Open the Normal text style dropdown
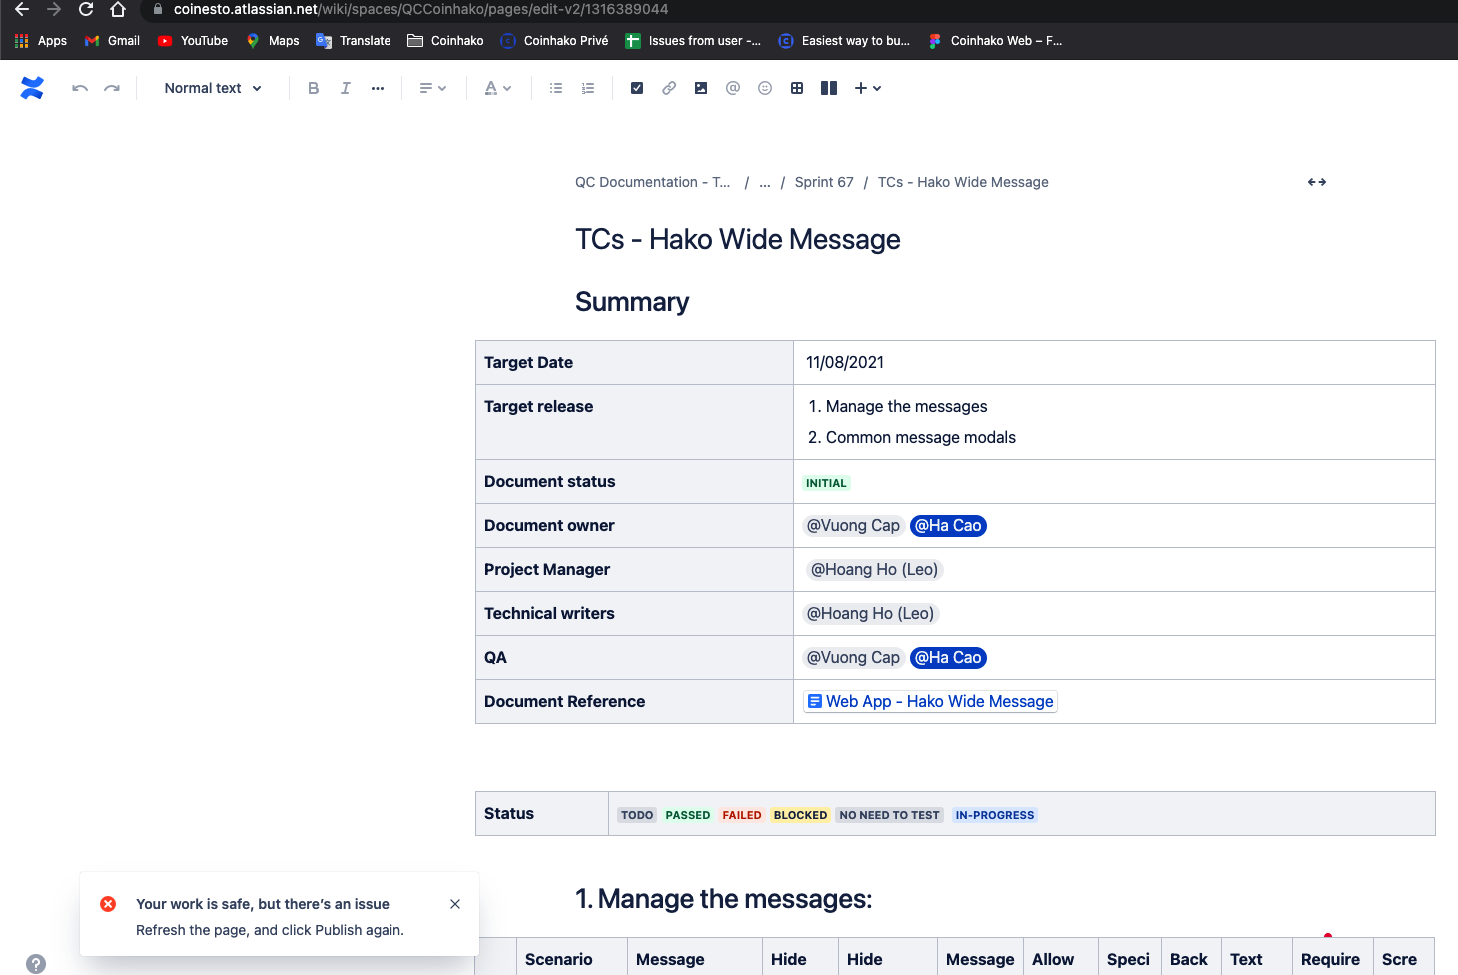1458x975 pixels. tap(213, 88)
